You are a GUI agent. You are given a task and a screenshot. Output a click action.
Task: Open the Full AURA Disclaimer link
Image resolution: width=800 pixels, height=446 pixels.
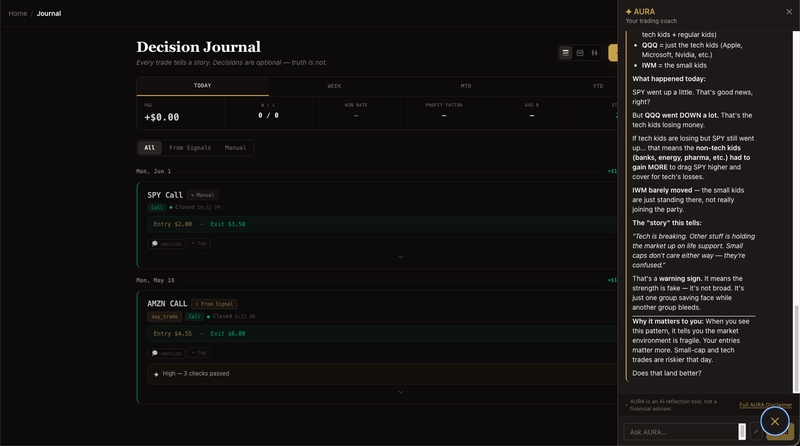pyautogui.click(x=765, y=405)
